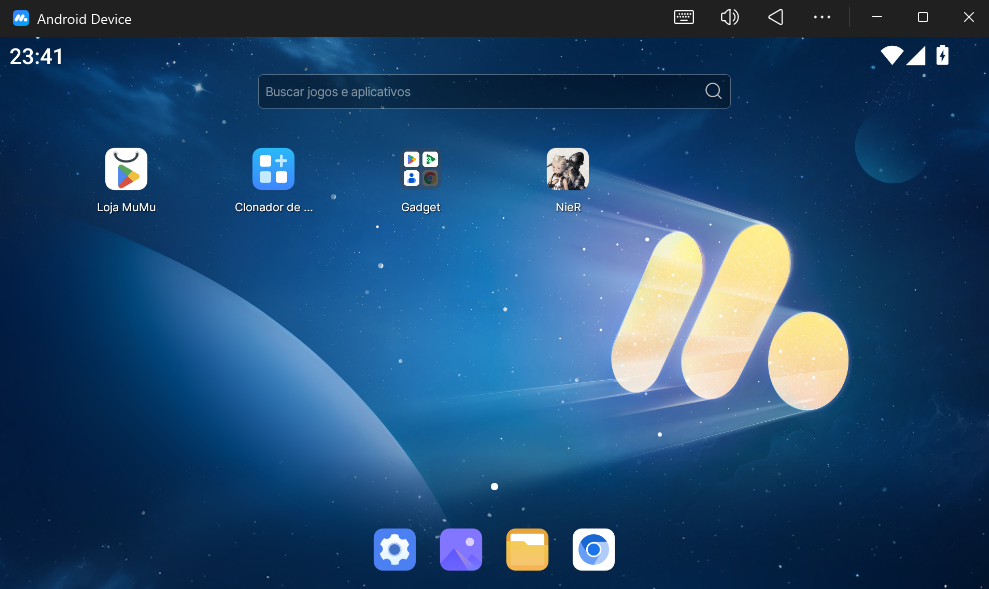Click the 23:41 clock
The width and height of the screenshot is (989, 589).
pos(37,57)
